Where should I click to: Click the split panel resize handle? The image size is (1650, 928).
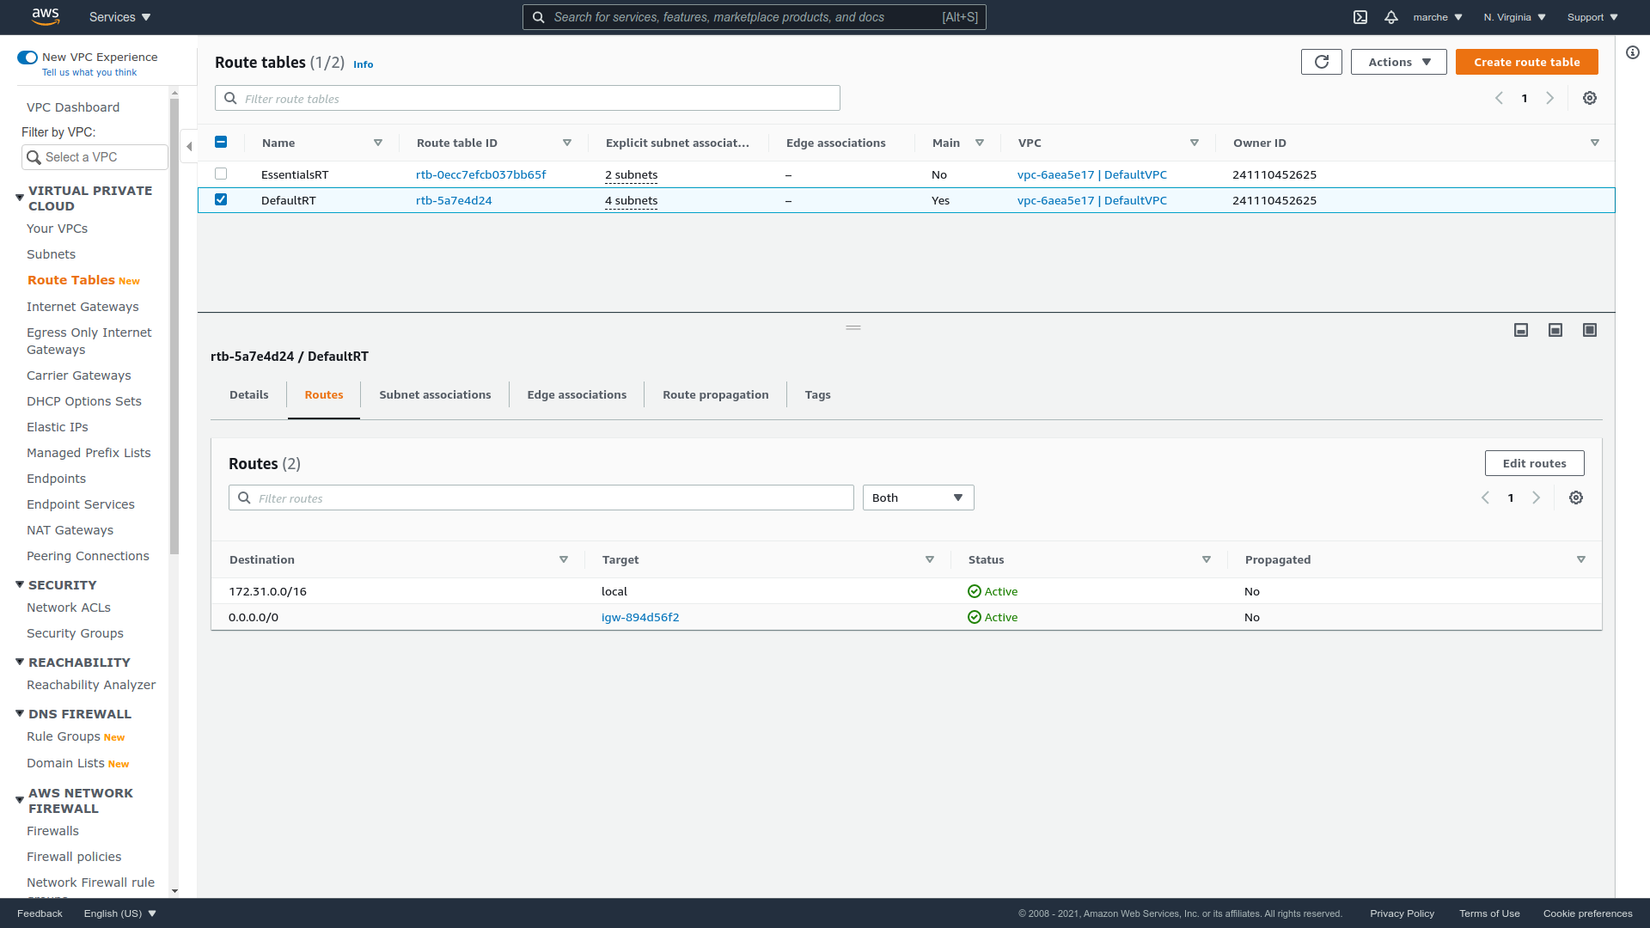pos(853,327)
